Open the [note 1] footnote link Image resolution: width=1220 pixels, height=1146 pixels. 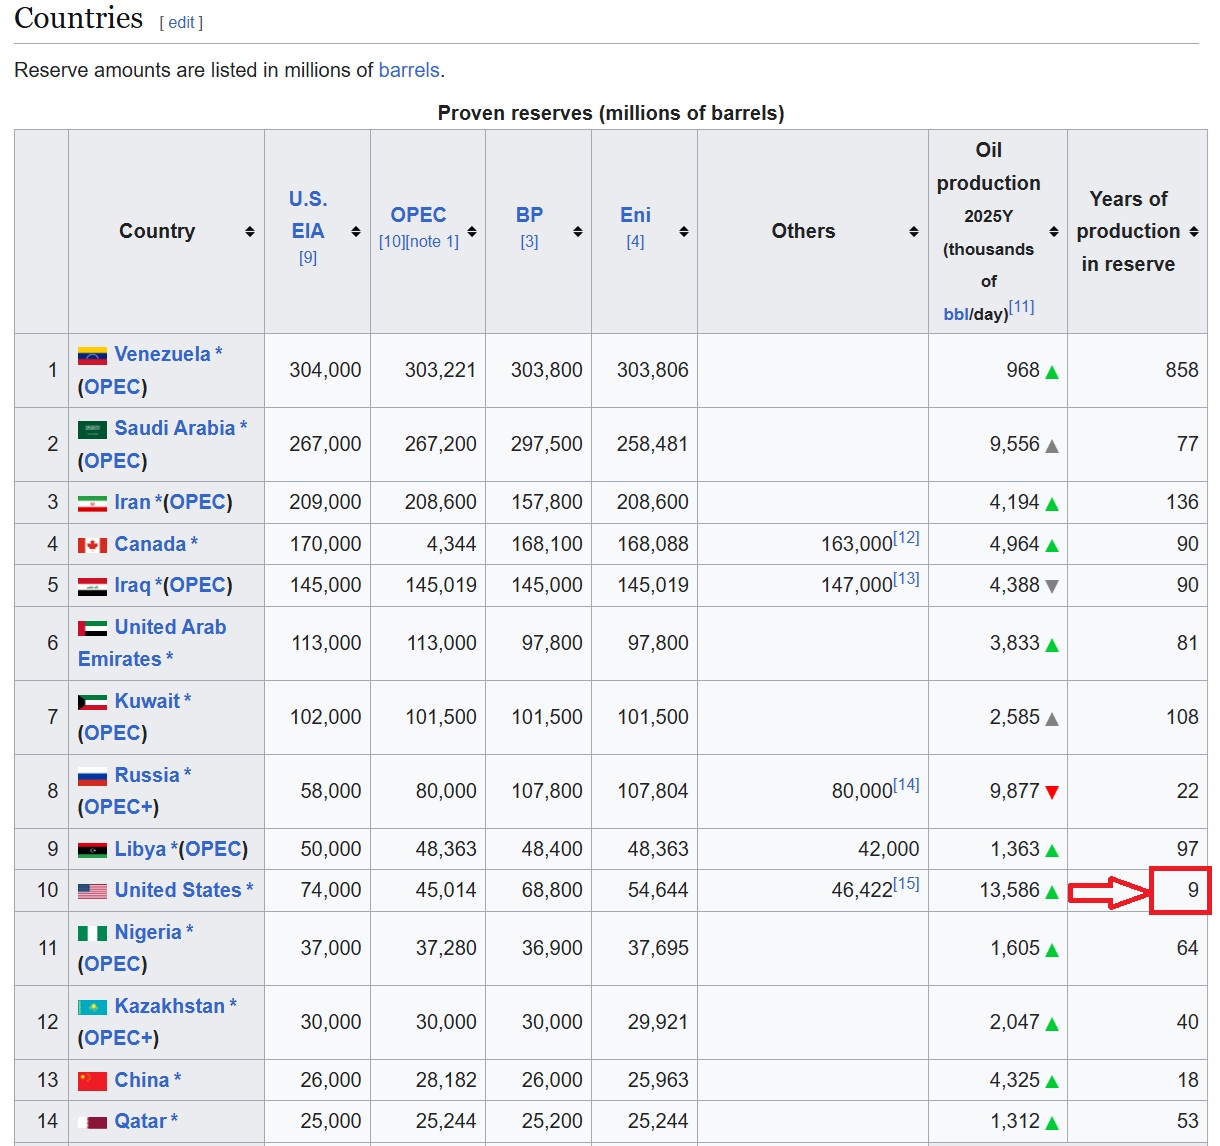point(432,241)
